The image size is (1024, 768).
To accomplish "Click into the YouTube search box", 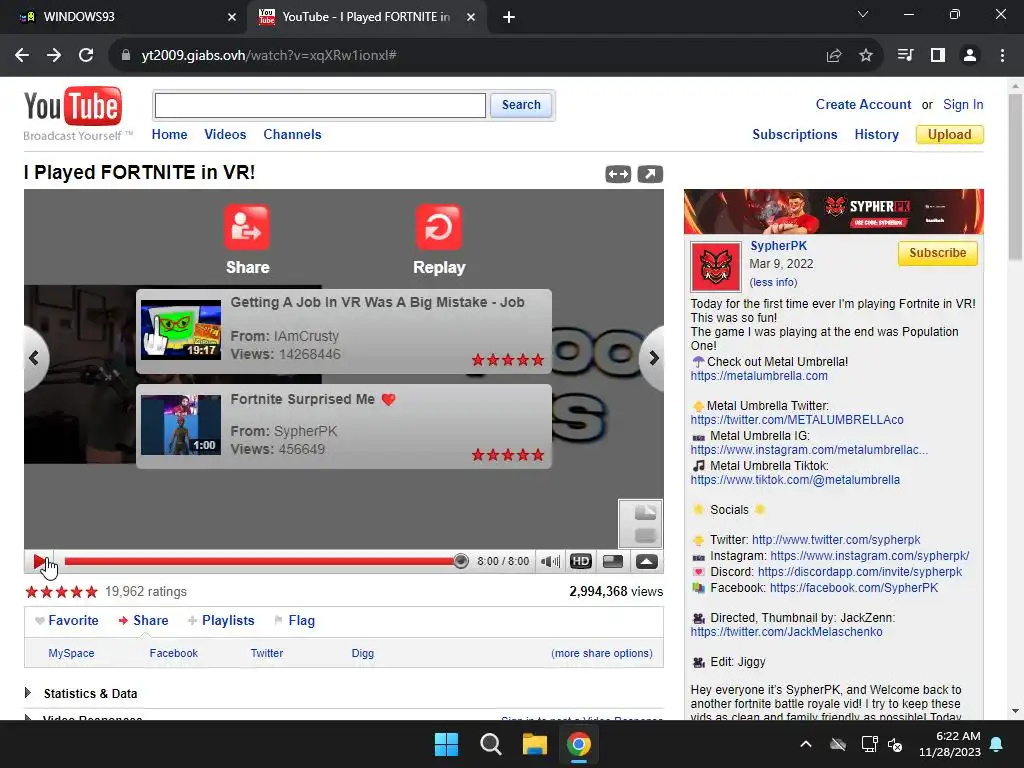I will coord(320,105).
